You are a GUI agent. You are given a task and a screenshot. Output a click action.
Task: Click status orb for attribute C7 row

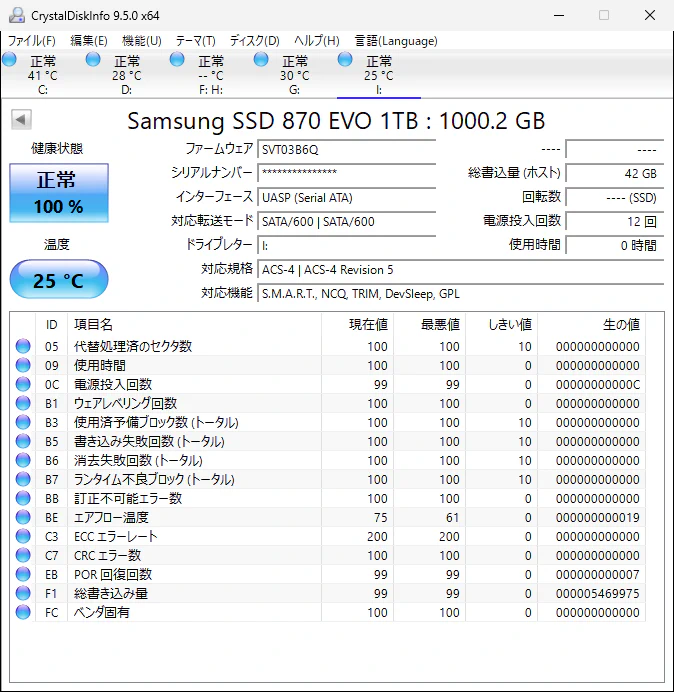pyautogui.click(x=23, y=555)
